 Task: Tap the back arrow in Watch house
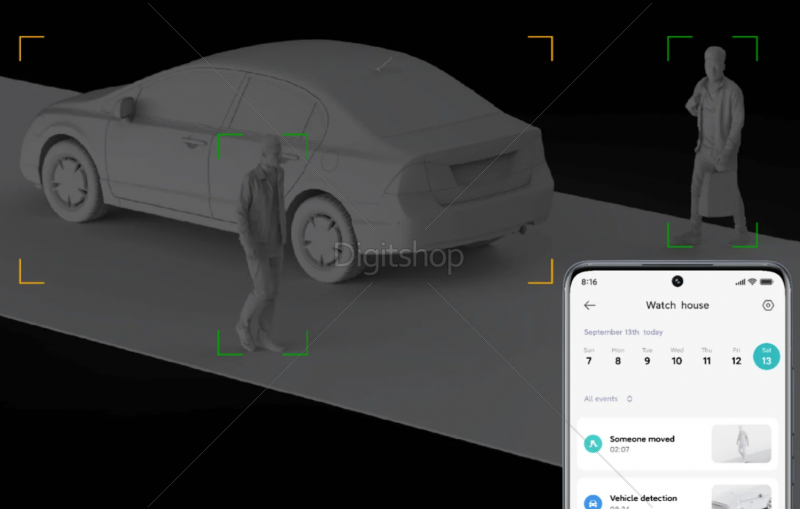(590, 305)
